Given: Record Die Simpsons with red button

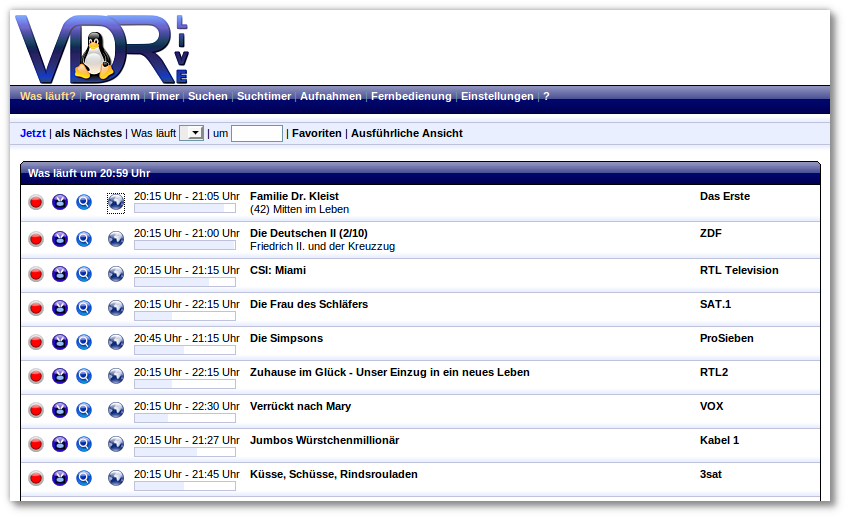Looking at the screenshot, I should tap(36, 342).
